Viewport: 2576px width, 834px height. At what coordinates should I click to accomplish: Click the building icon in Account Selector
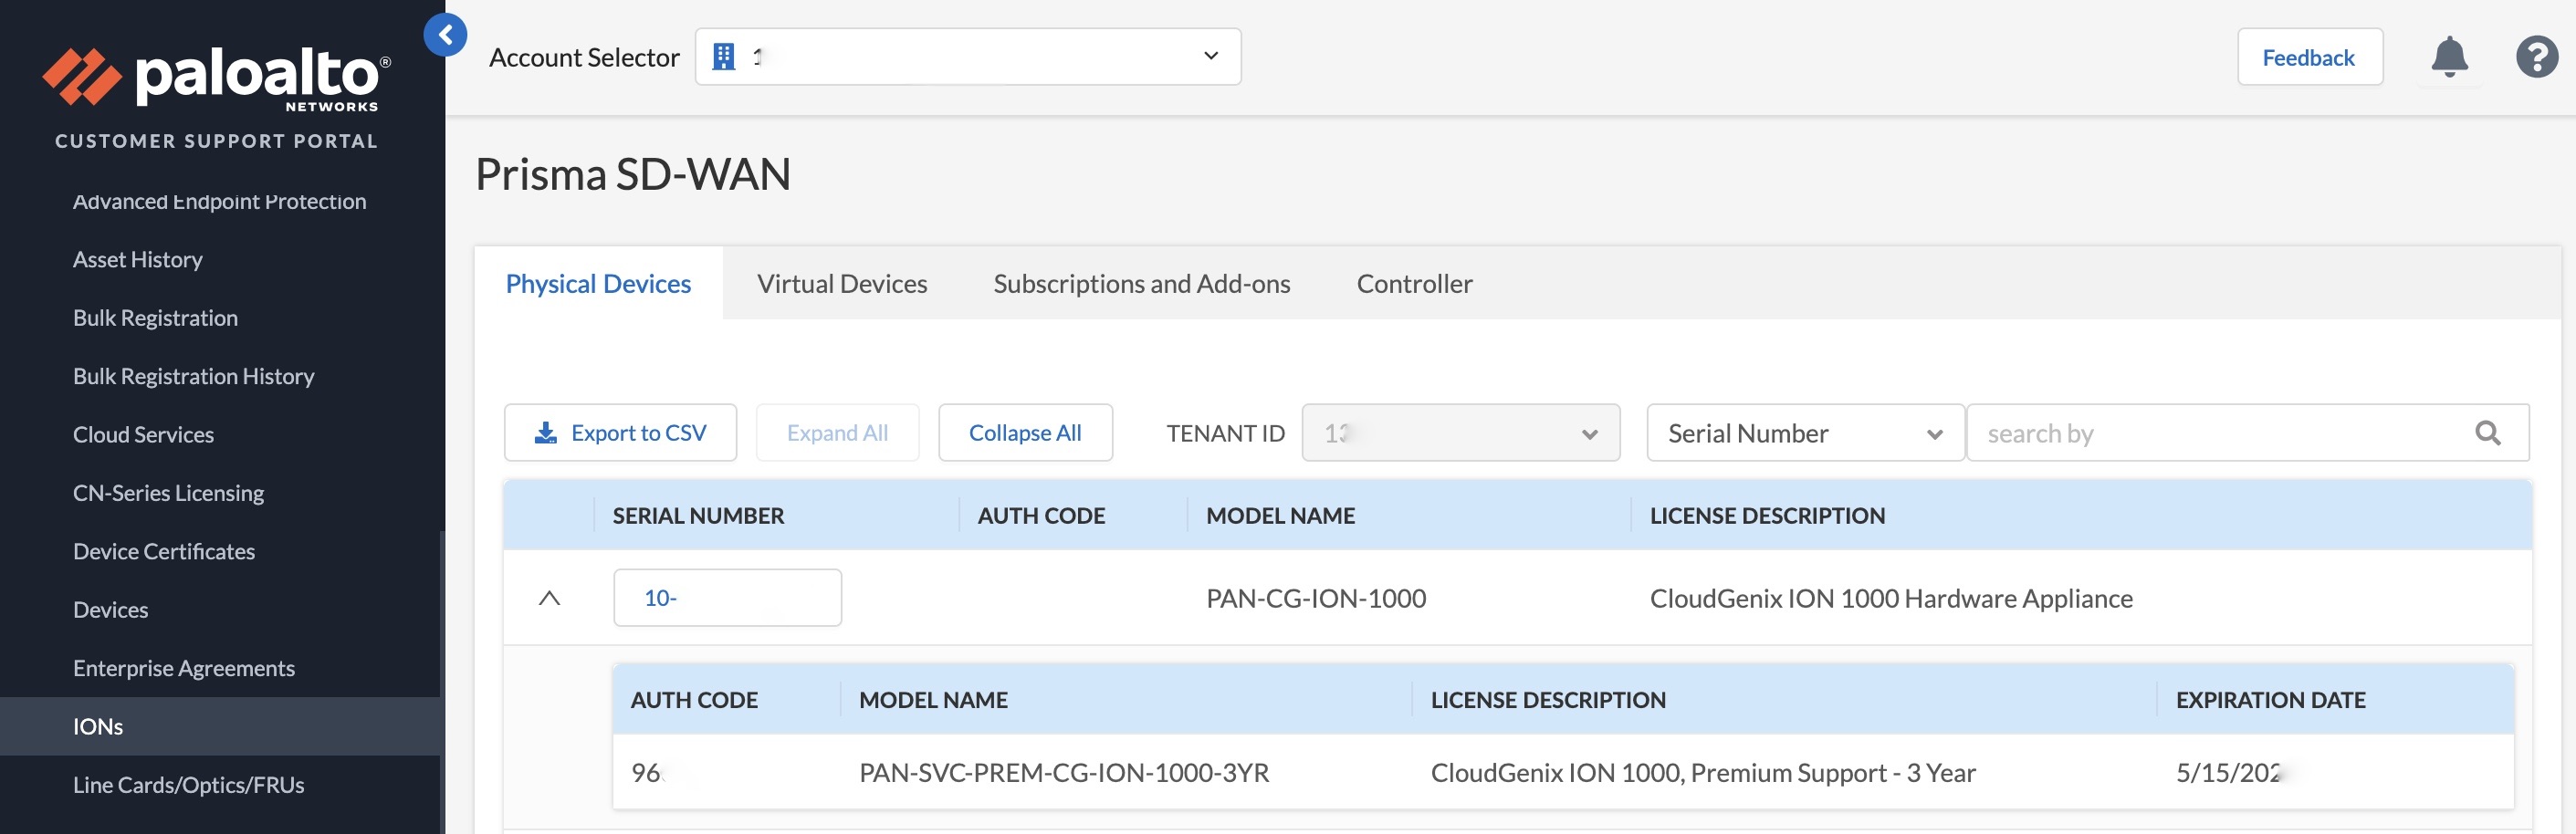(724, 57)
